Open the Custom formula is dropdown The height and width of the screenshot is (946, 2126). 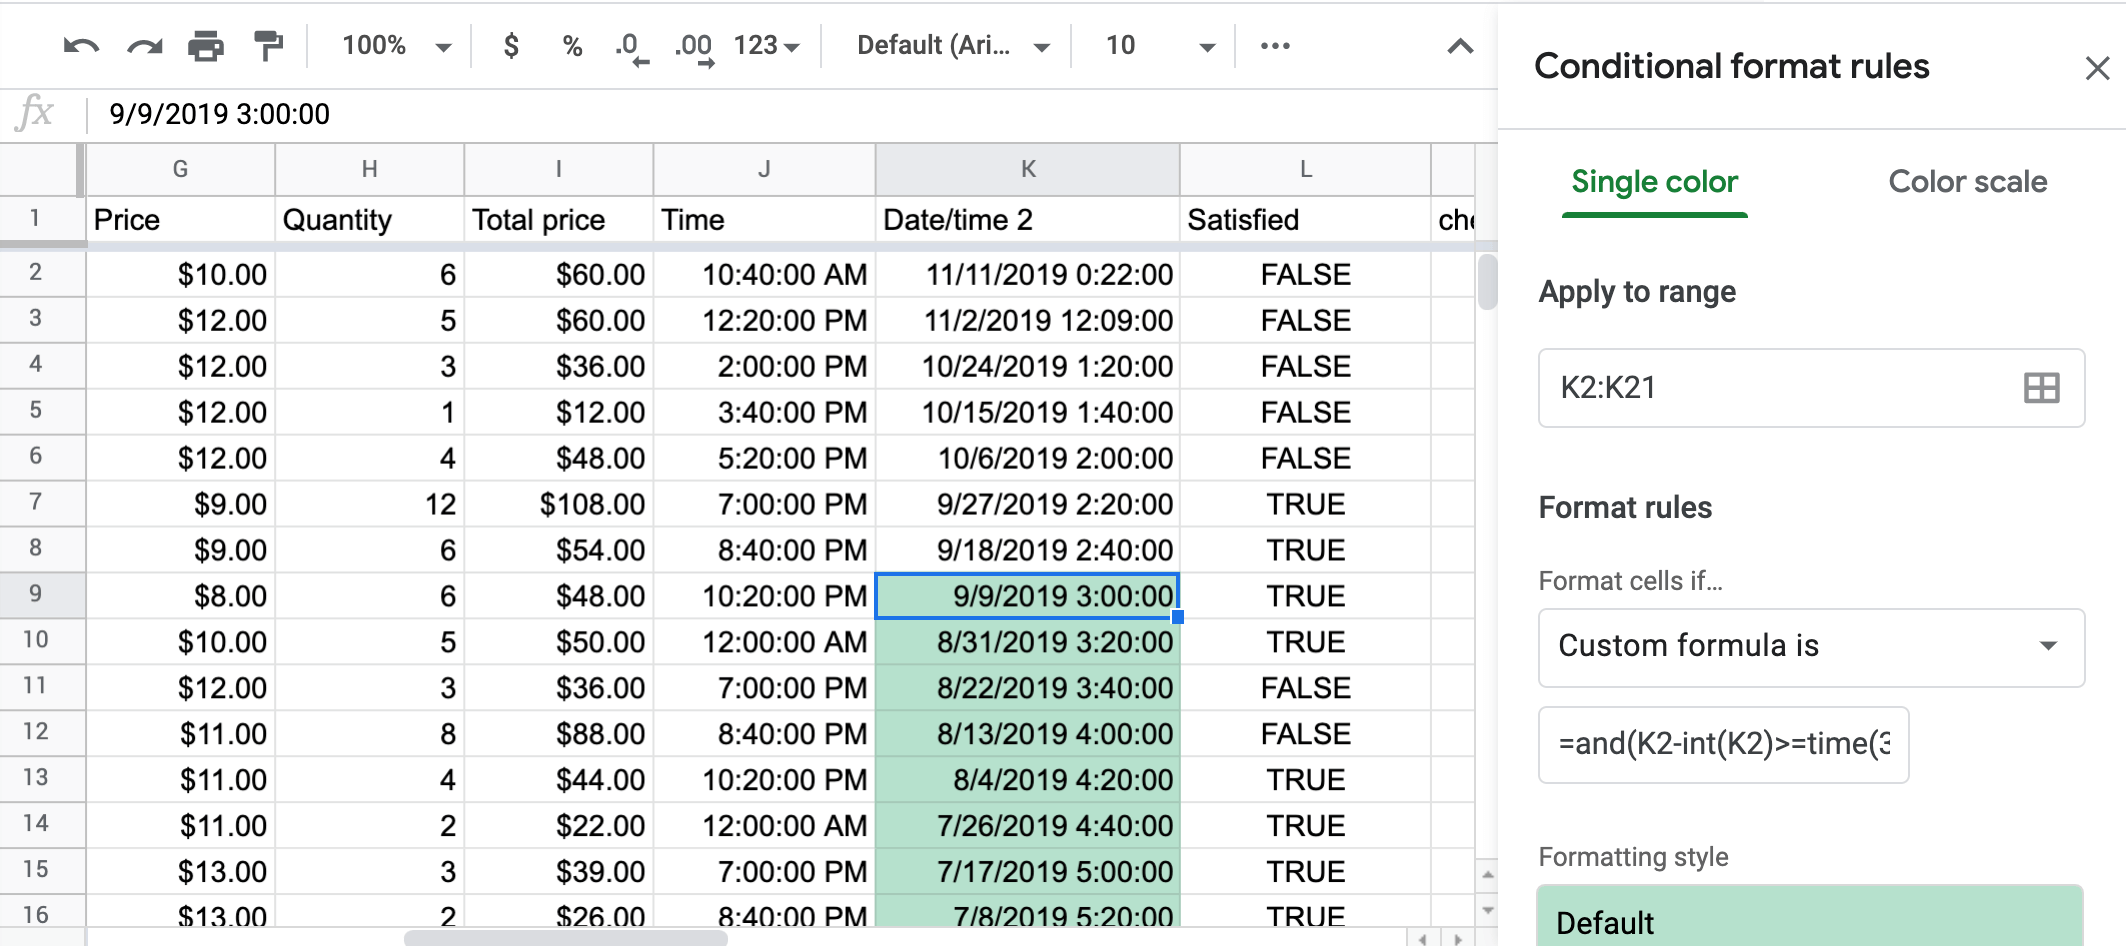(x=1810, y=647)
